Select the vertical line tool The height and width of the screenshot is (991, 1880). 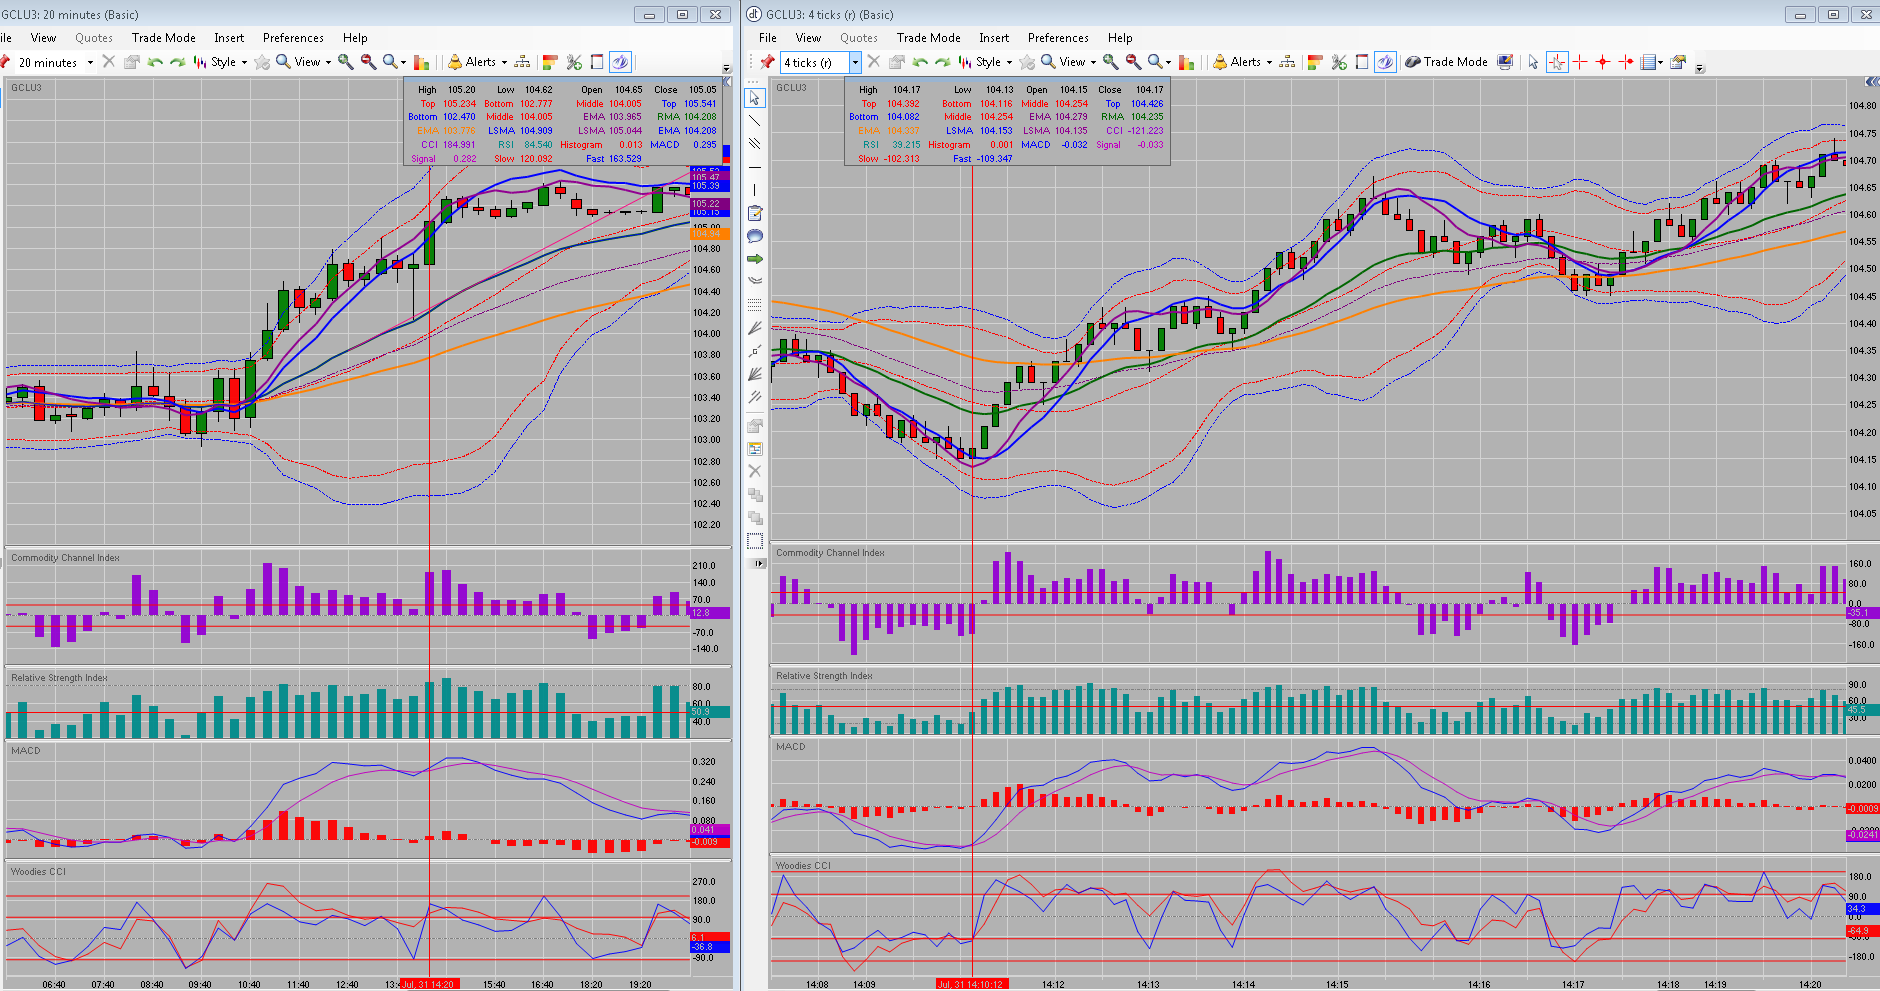755,190
